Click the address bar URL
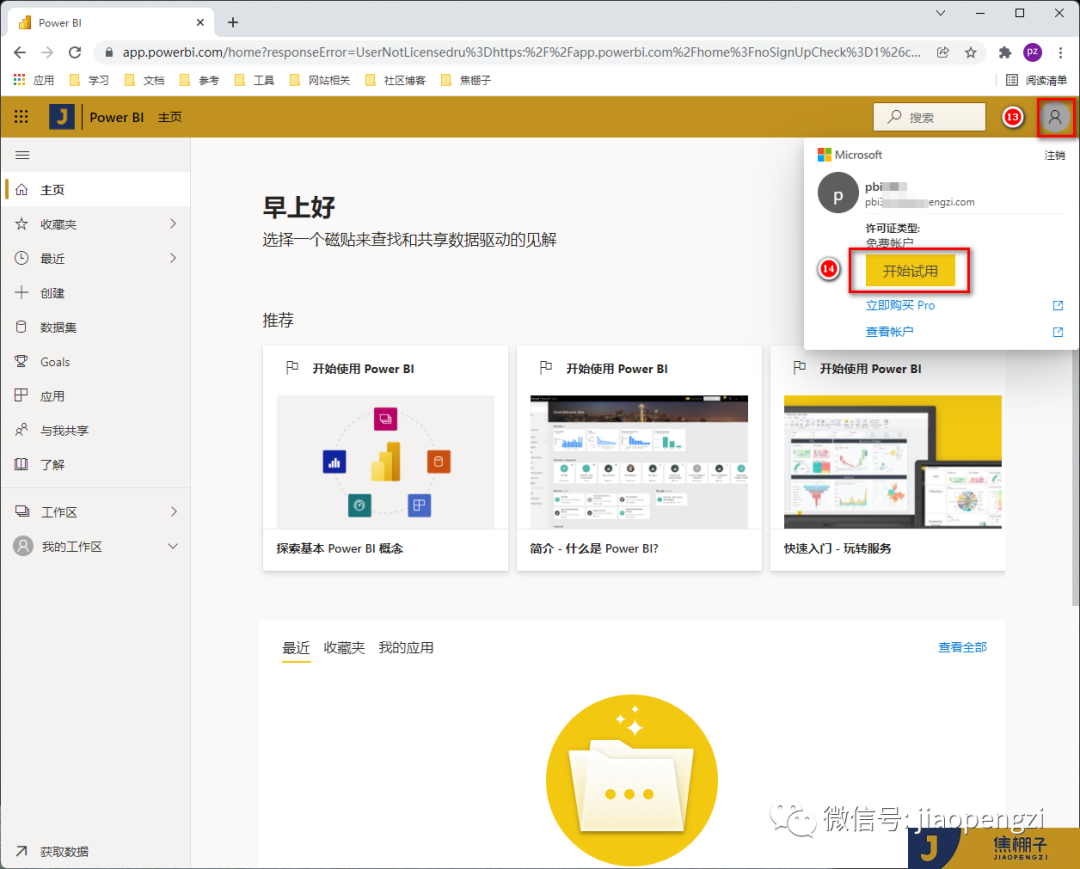This screenshot has height=869, width=1080. click(x=521, y=52)
